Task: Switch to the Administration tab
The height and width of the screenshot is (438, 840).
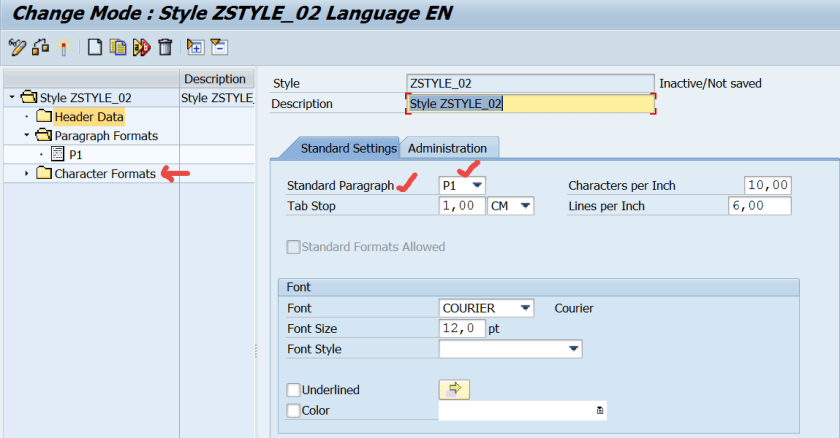Action: 447,148
